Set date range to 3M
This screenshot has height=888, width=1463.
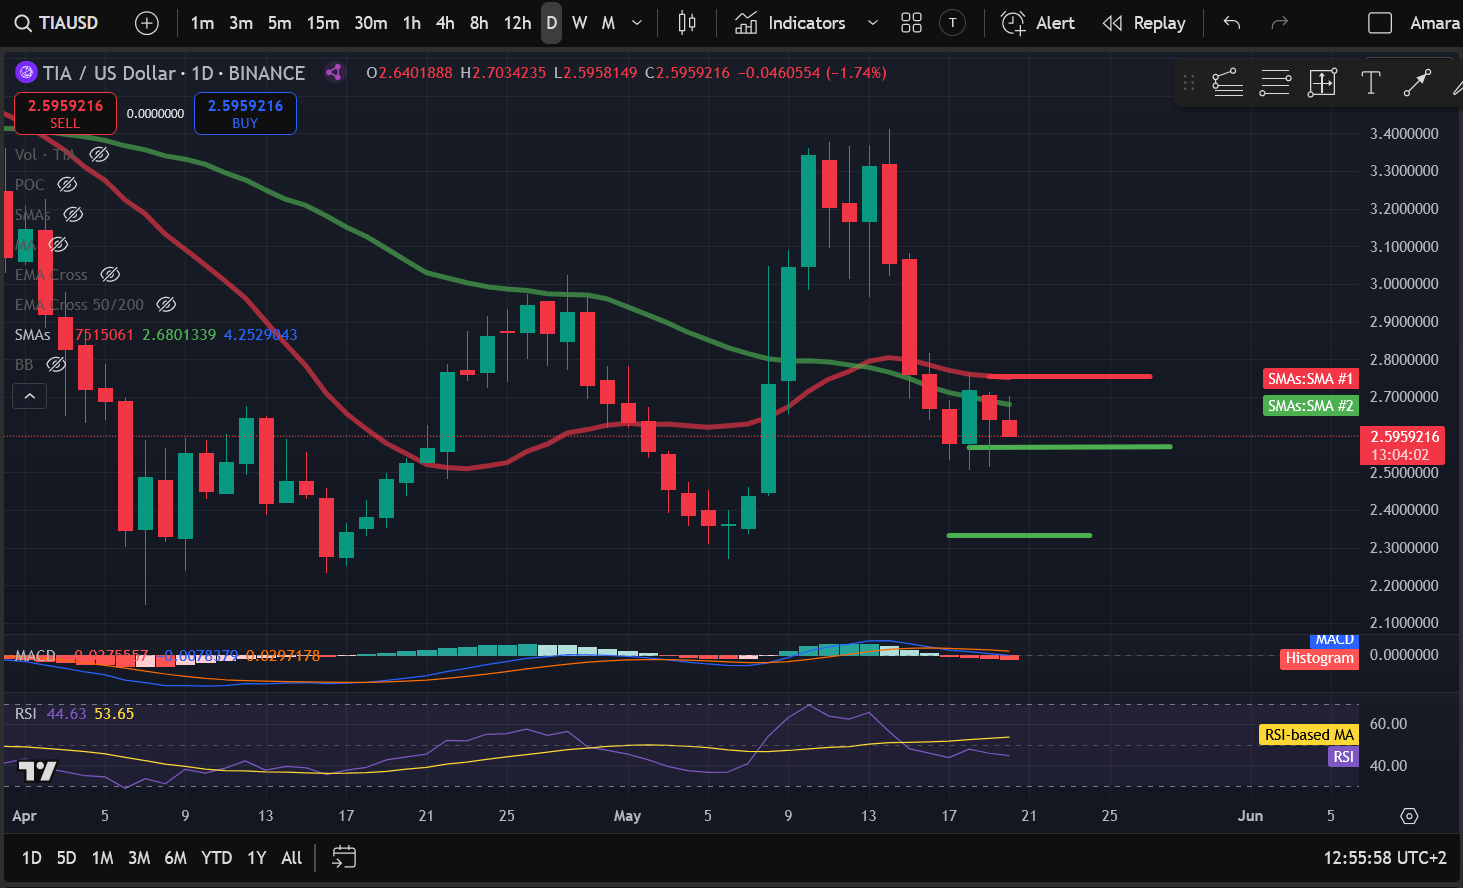[139, 858]
